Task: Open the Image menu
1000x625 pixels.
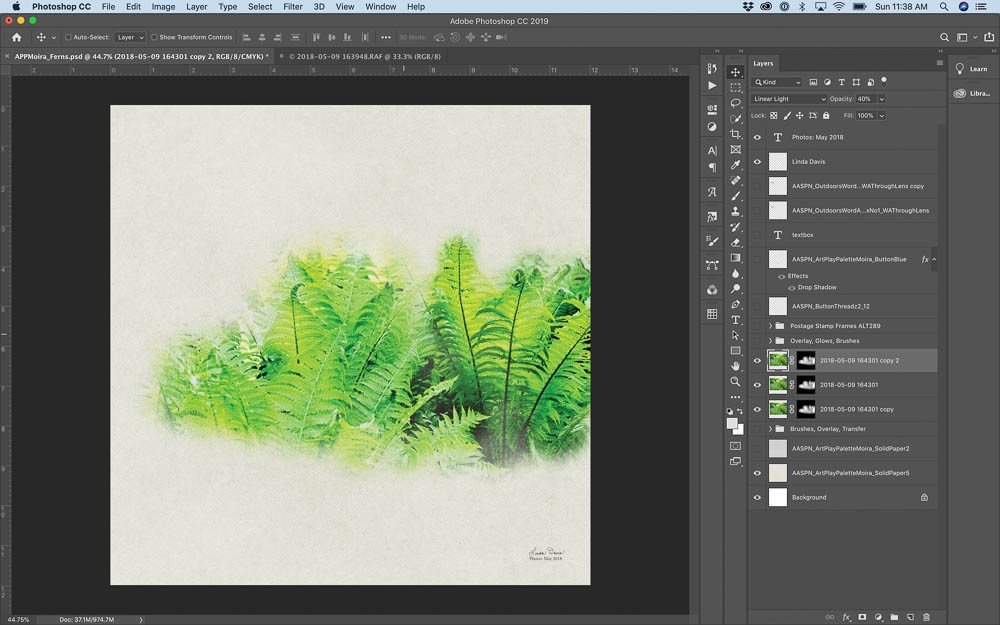Action: pyautogui.click(x=163, y=6)
